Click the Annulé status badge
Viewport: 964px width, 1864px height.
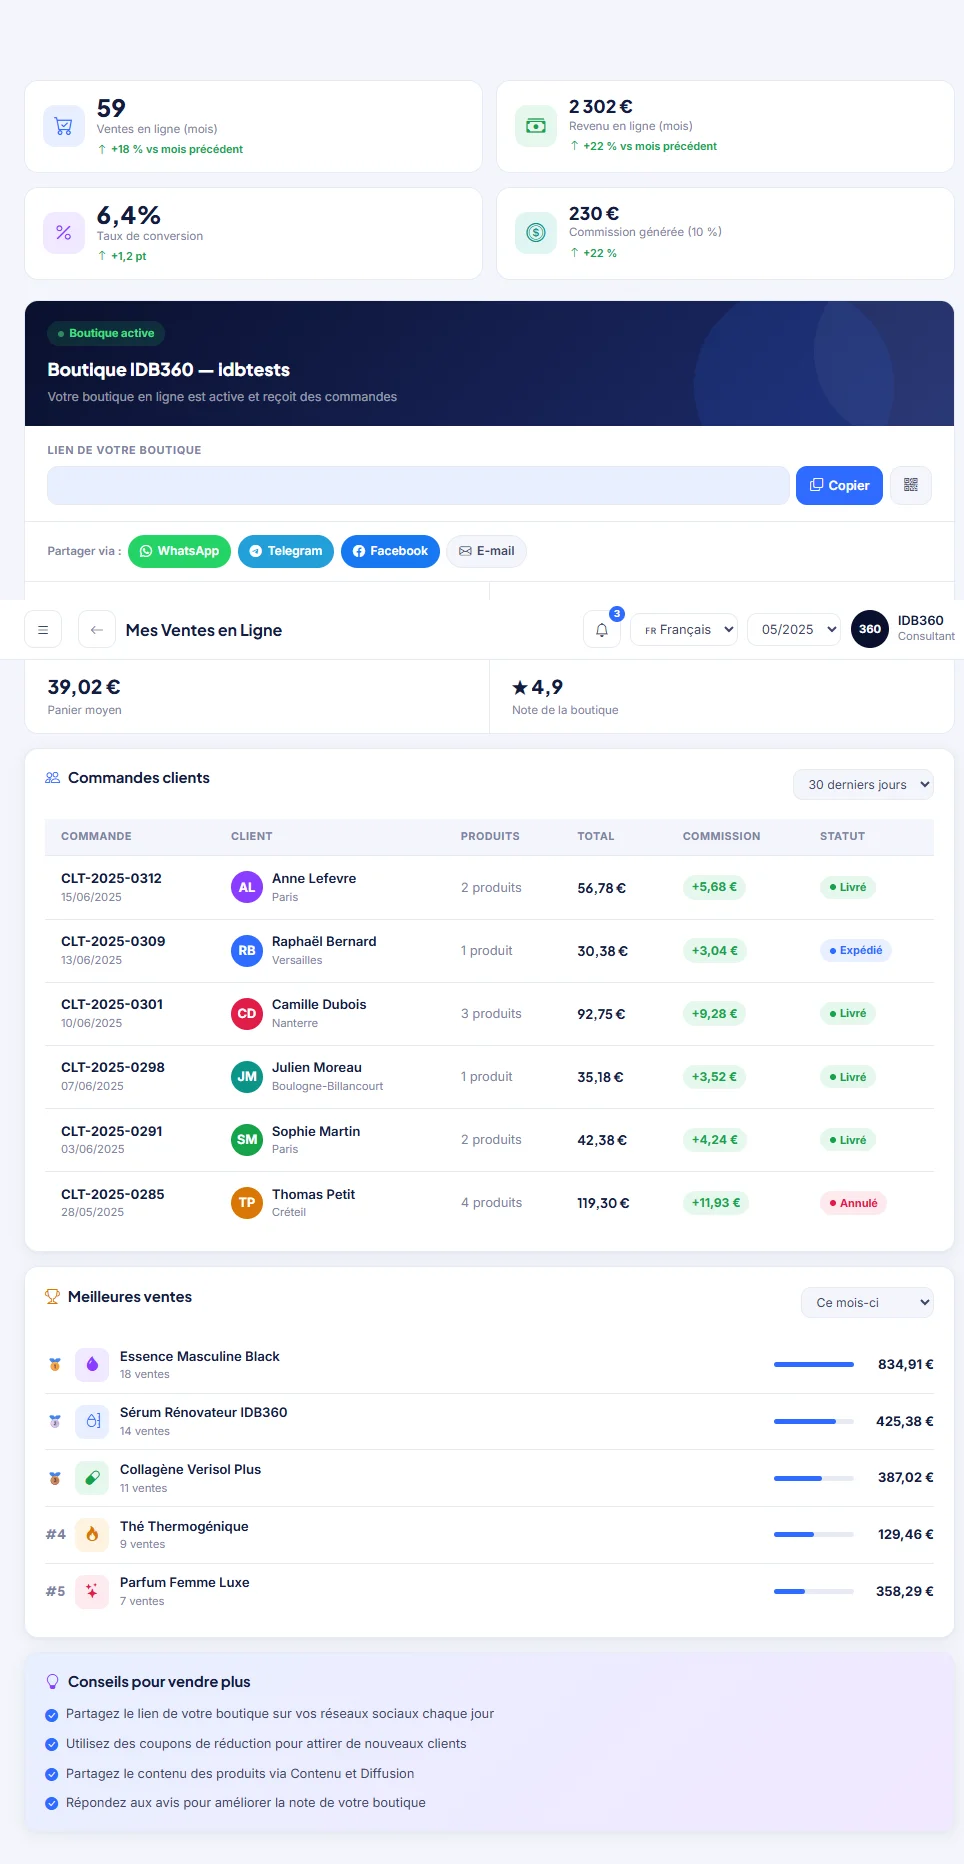point(853,1203)
